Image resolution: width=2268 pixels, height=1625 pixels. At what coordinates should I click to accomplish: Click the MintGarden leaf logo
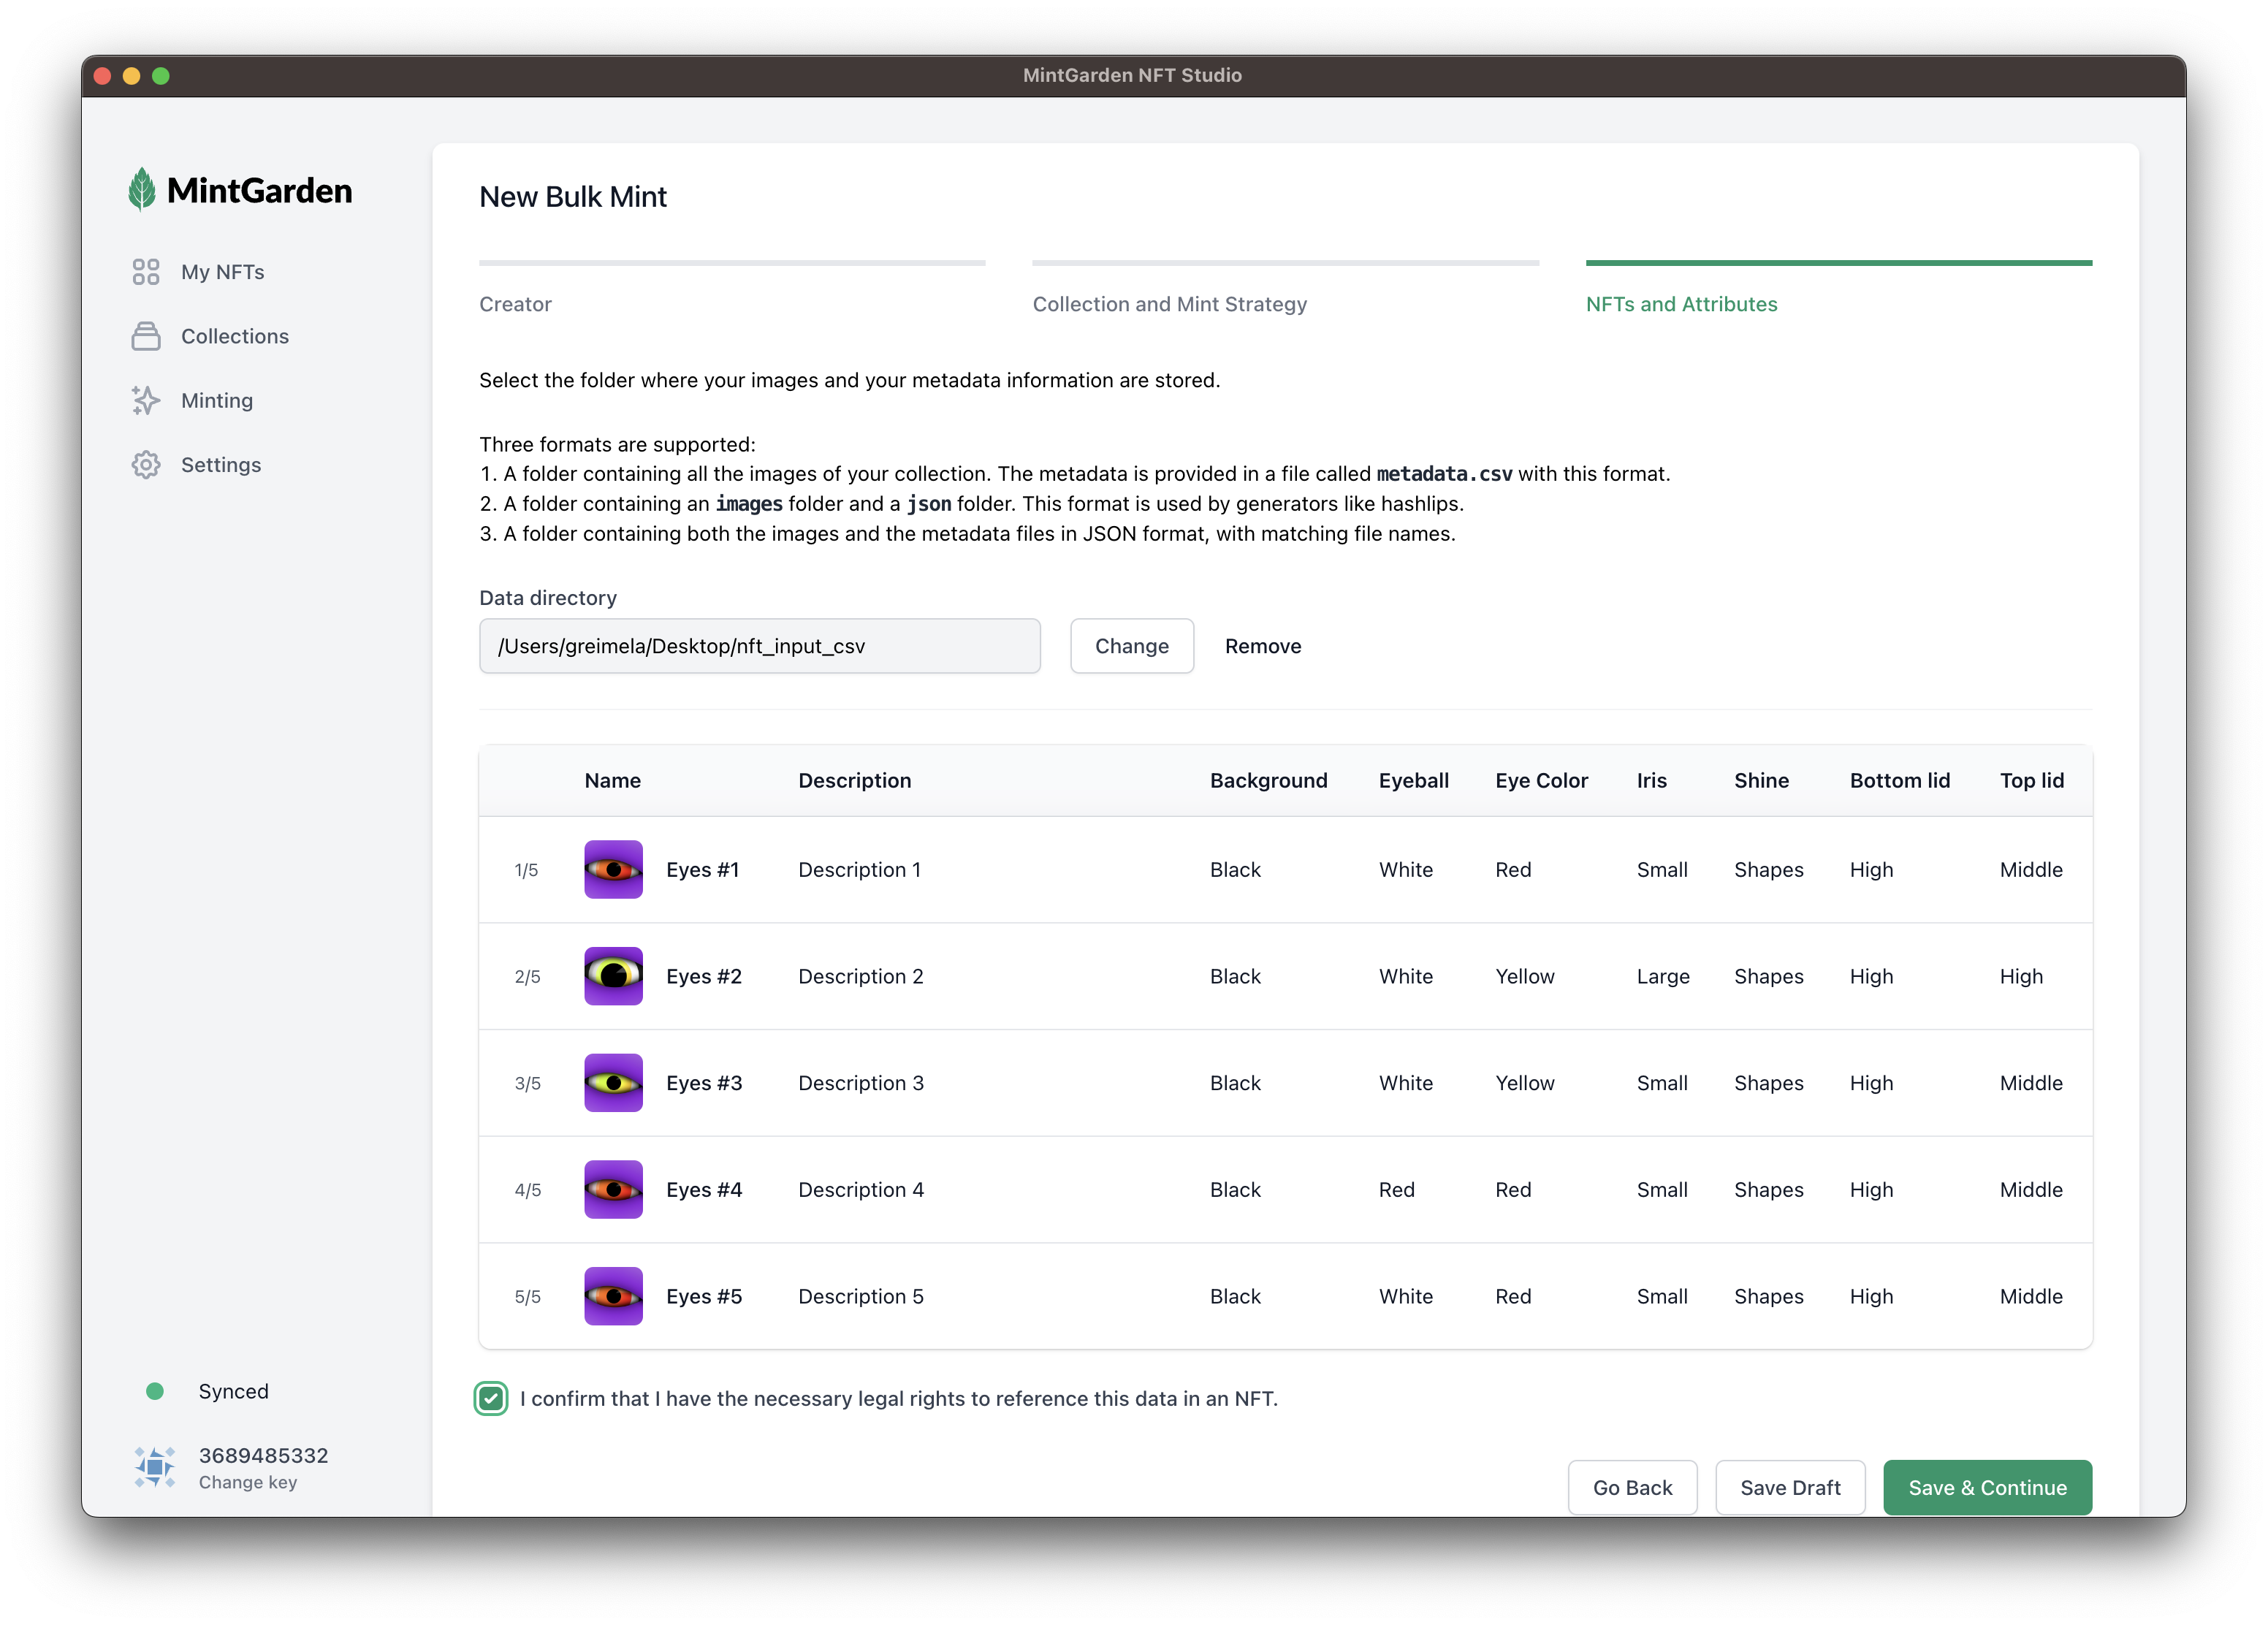click(x=142, y=189)
